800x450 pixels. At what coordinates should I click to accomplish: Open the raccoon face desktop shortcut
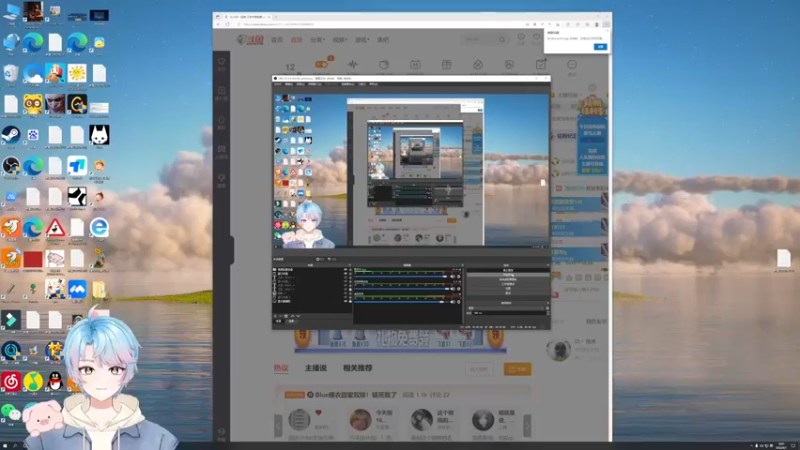click(33, 104)
